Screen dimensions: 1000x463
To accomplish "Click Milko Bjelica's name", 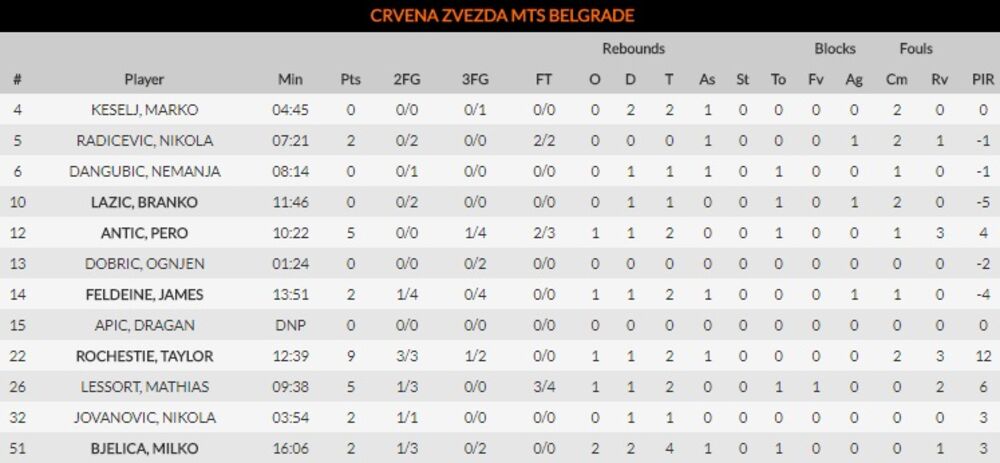I will pyautogui.click(x=145, y=449).
